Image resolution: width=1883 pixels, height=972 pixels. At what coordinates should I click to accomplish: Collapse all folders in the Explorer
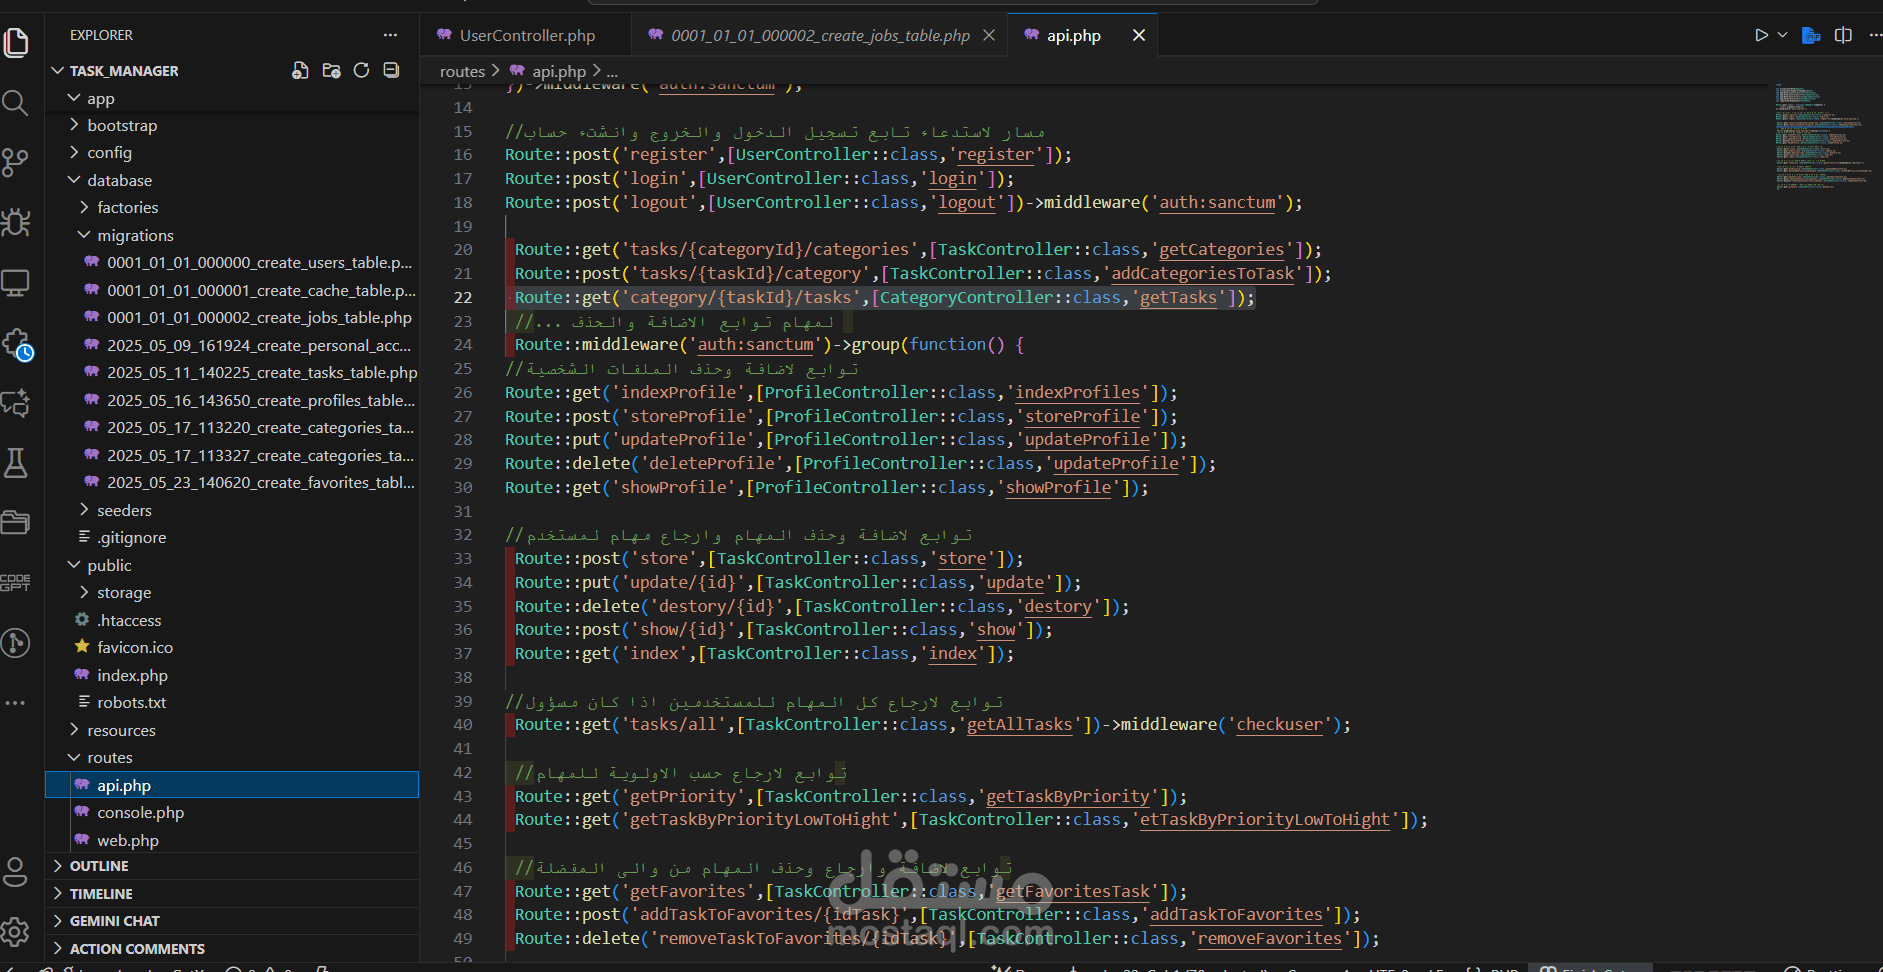pyautogui.click(x=391, y=70)
